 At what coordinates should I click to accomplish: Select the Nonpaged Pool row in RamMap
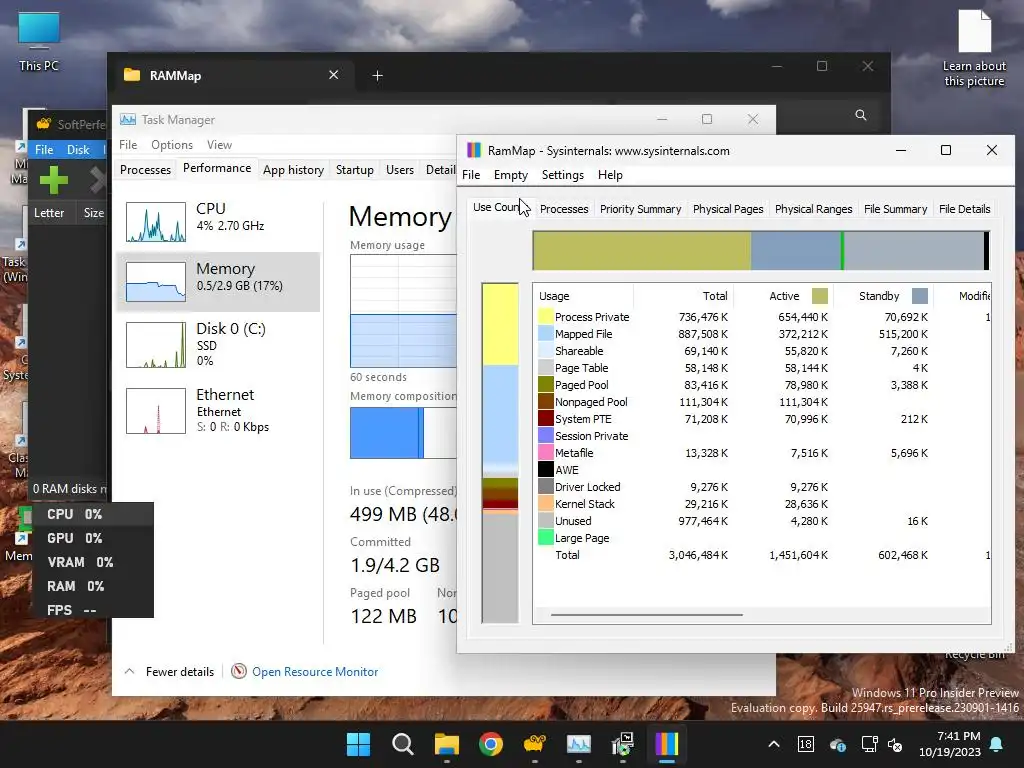[x=762, y=402]
